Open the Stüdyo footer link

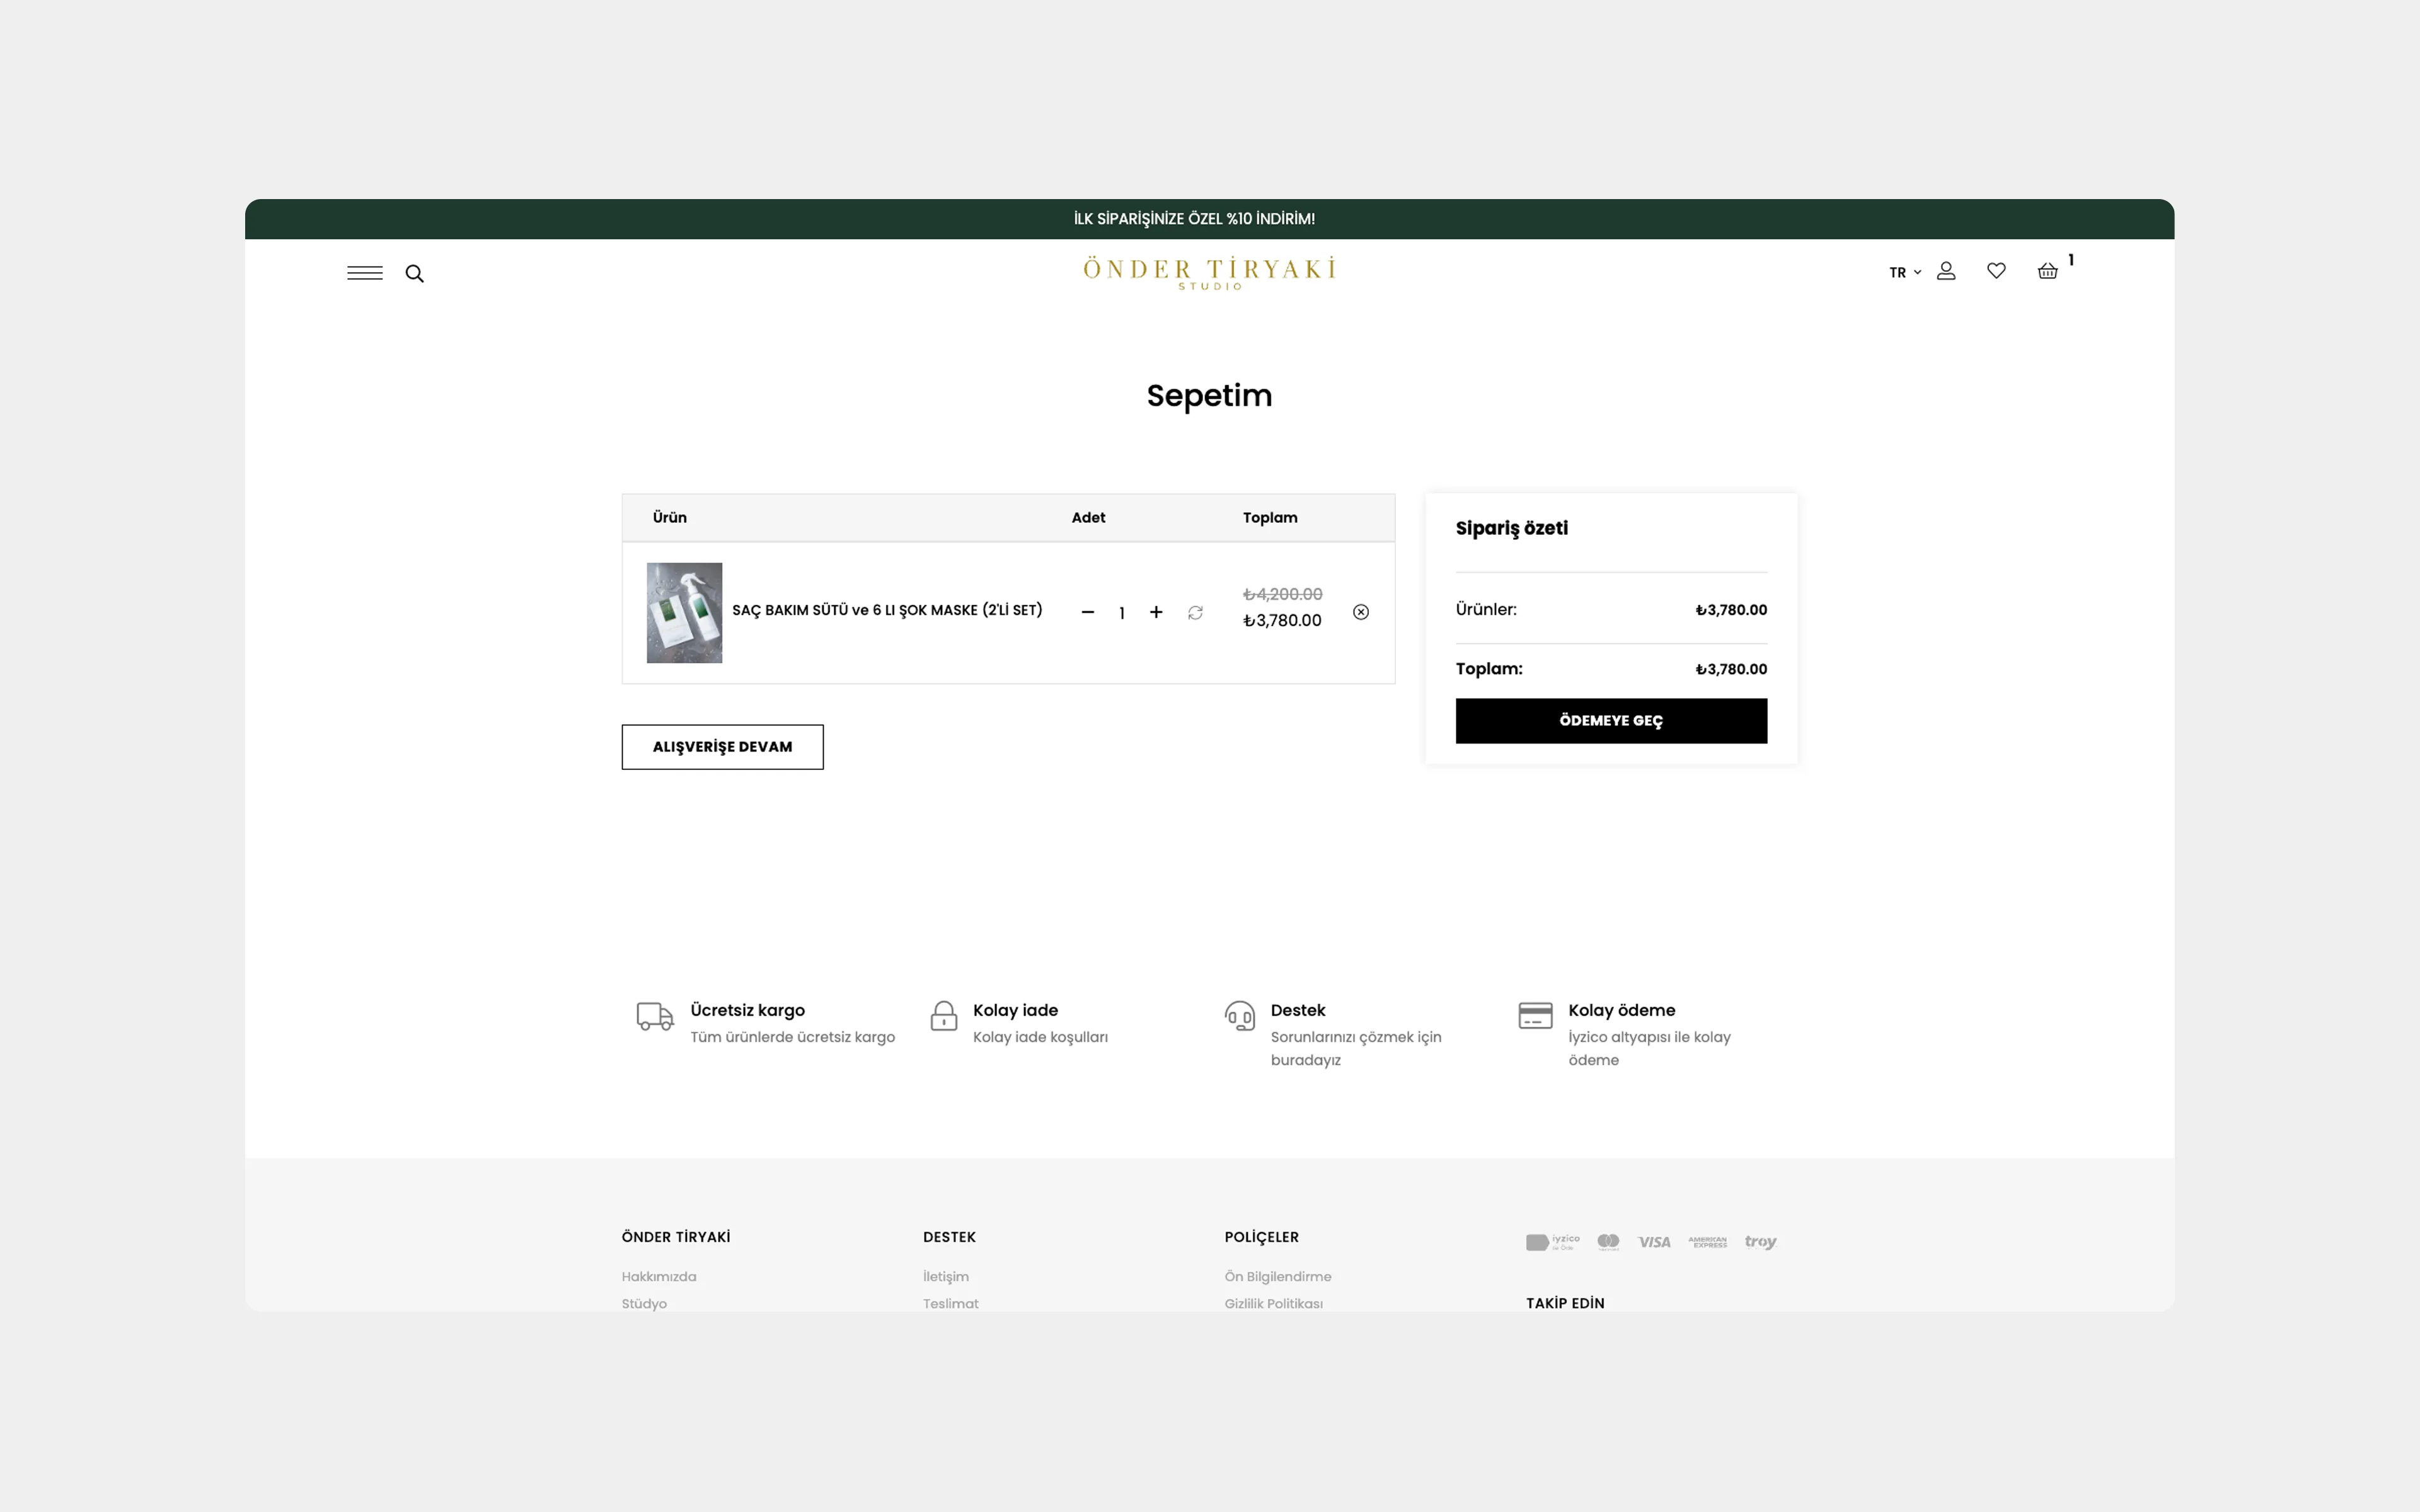[644, 1304]
